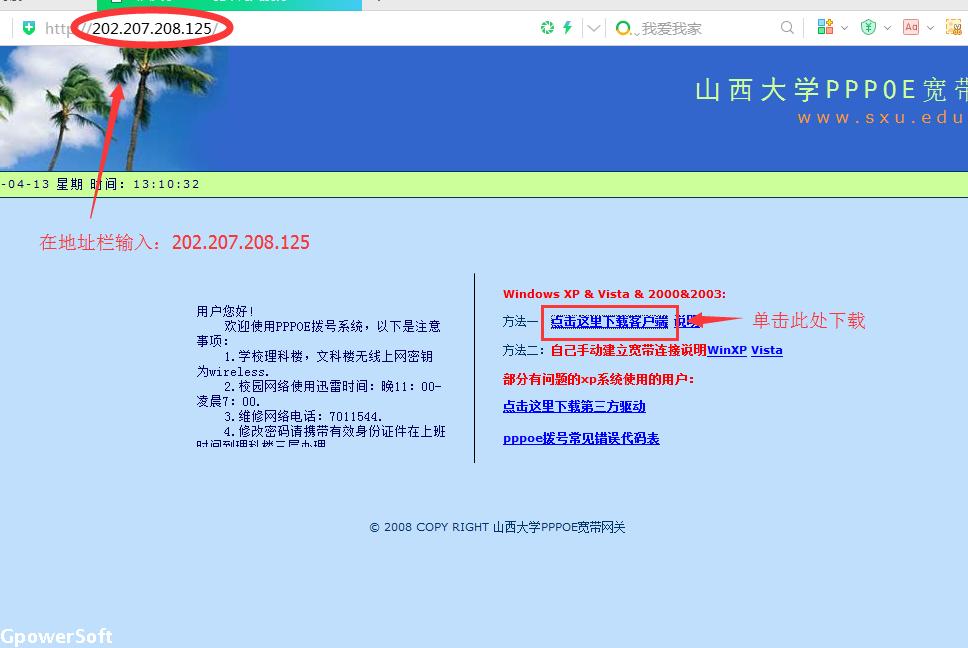
Task: Expand the address bar history dropdown arrow
Action: [595, 28]
